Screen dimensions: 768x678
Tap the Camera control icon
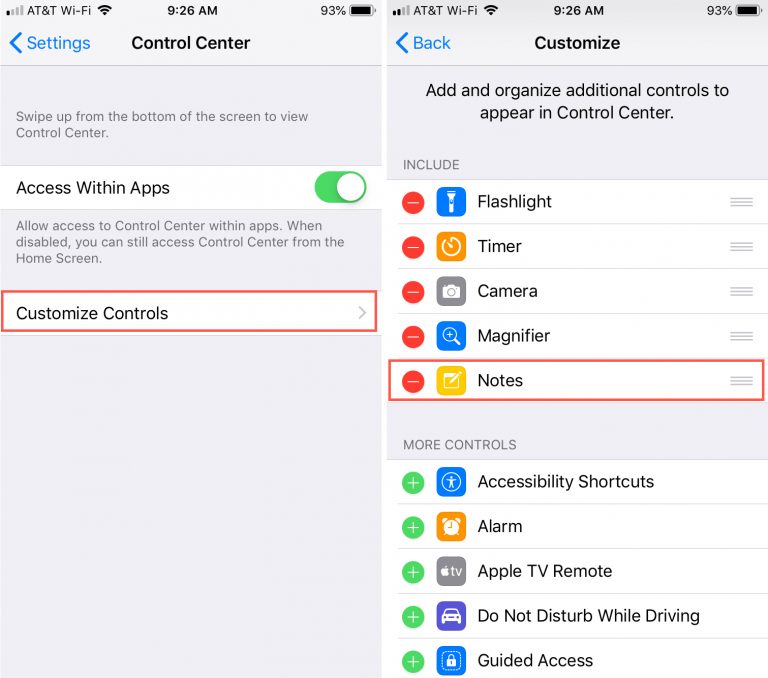pyautogui.click(x=451, y=291)
